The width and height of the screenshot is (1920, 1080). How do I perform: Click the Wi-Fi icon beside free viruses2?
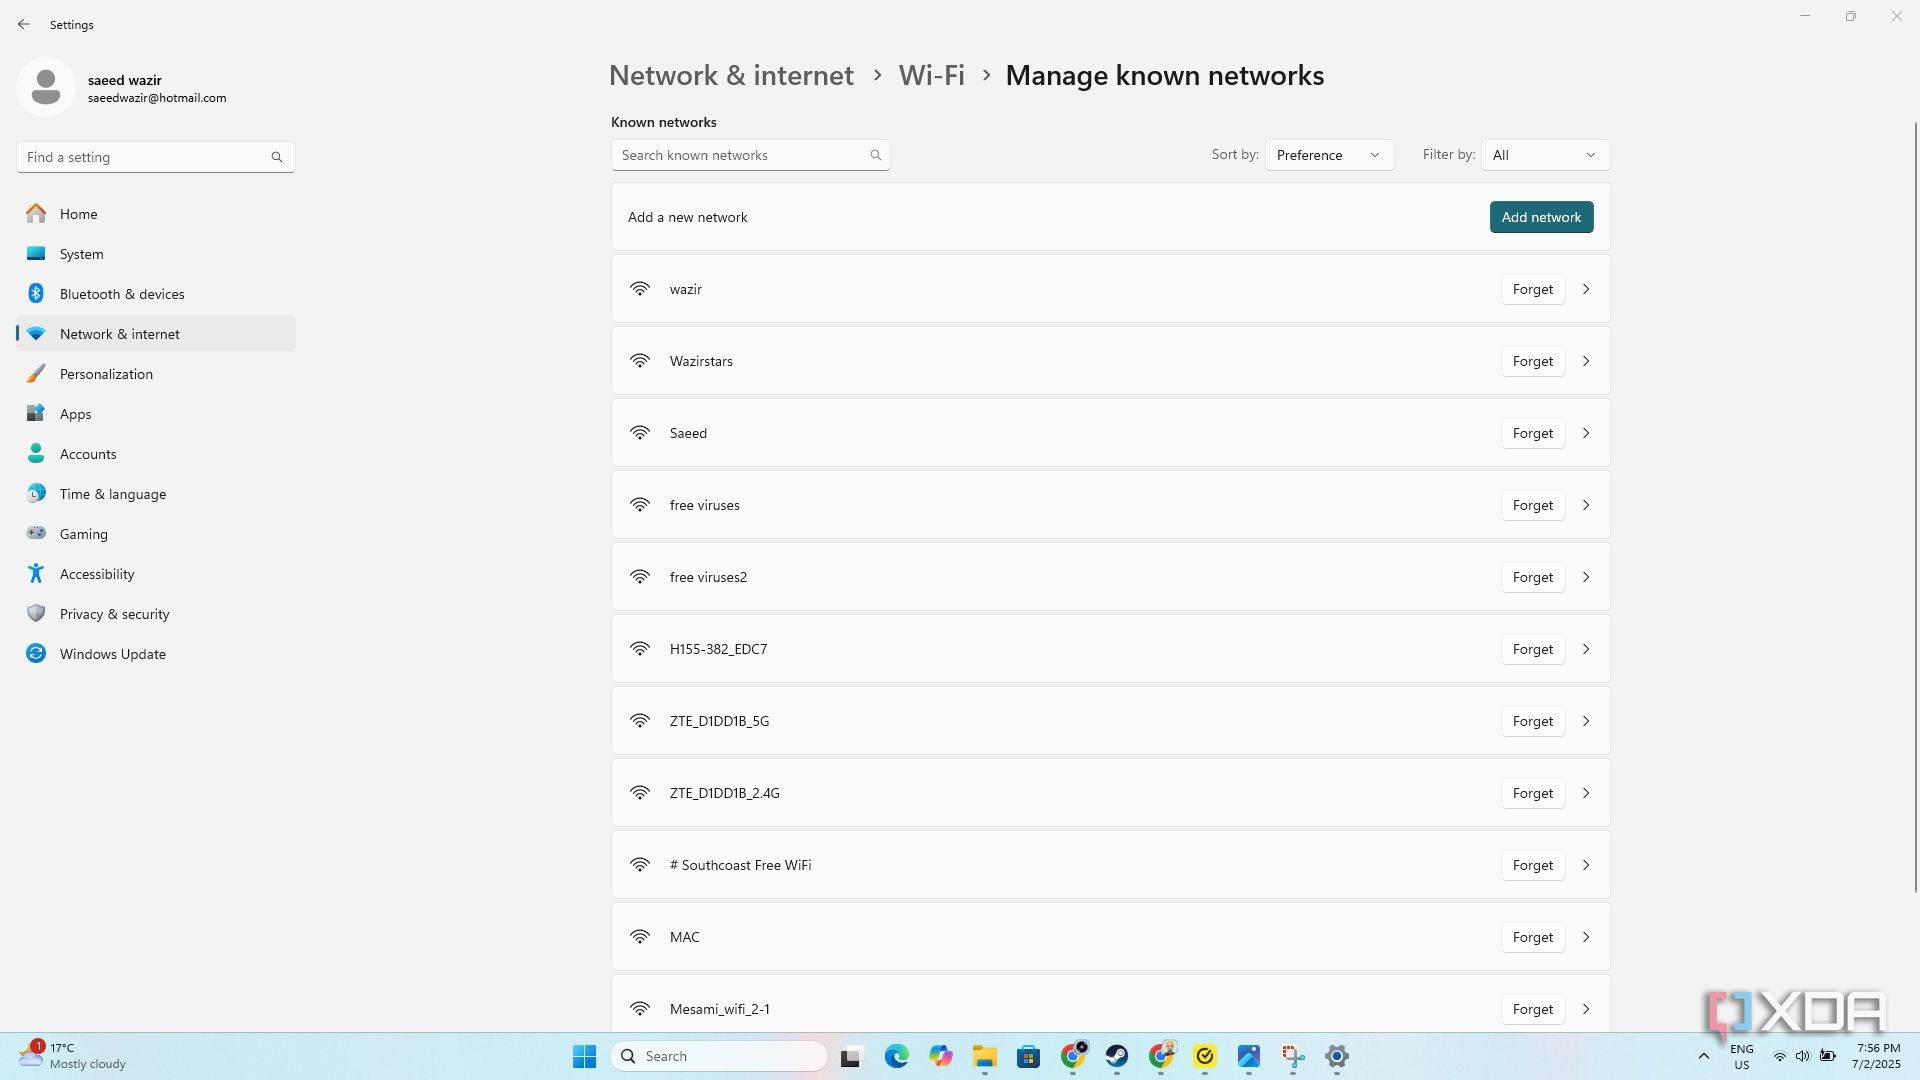pos(640,577)
